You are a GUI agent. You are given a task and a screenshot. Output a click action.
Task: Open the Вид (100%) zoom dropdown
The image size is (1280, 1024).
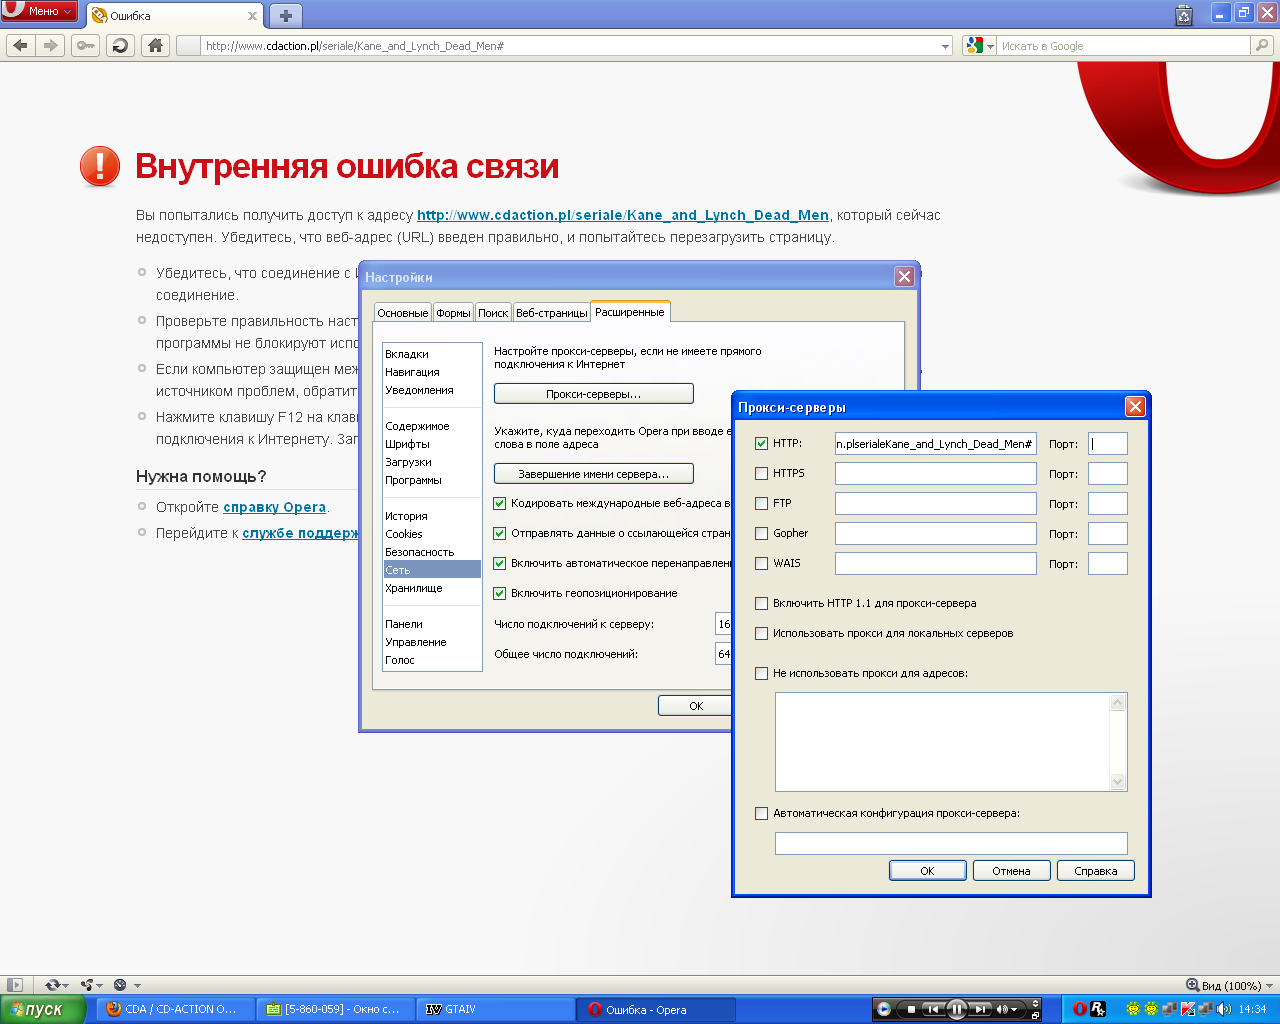pyautogui.click(x=1270, y=986)
